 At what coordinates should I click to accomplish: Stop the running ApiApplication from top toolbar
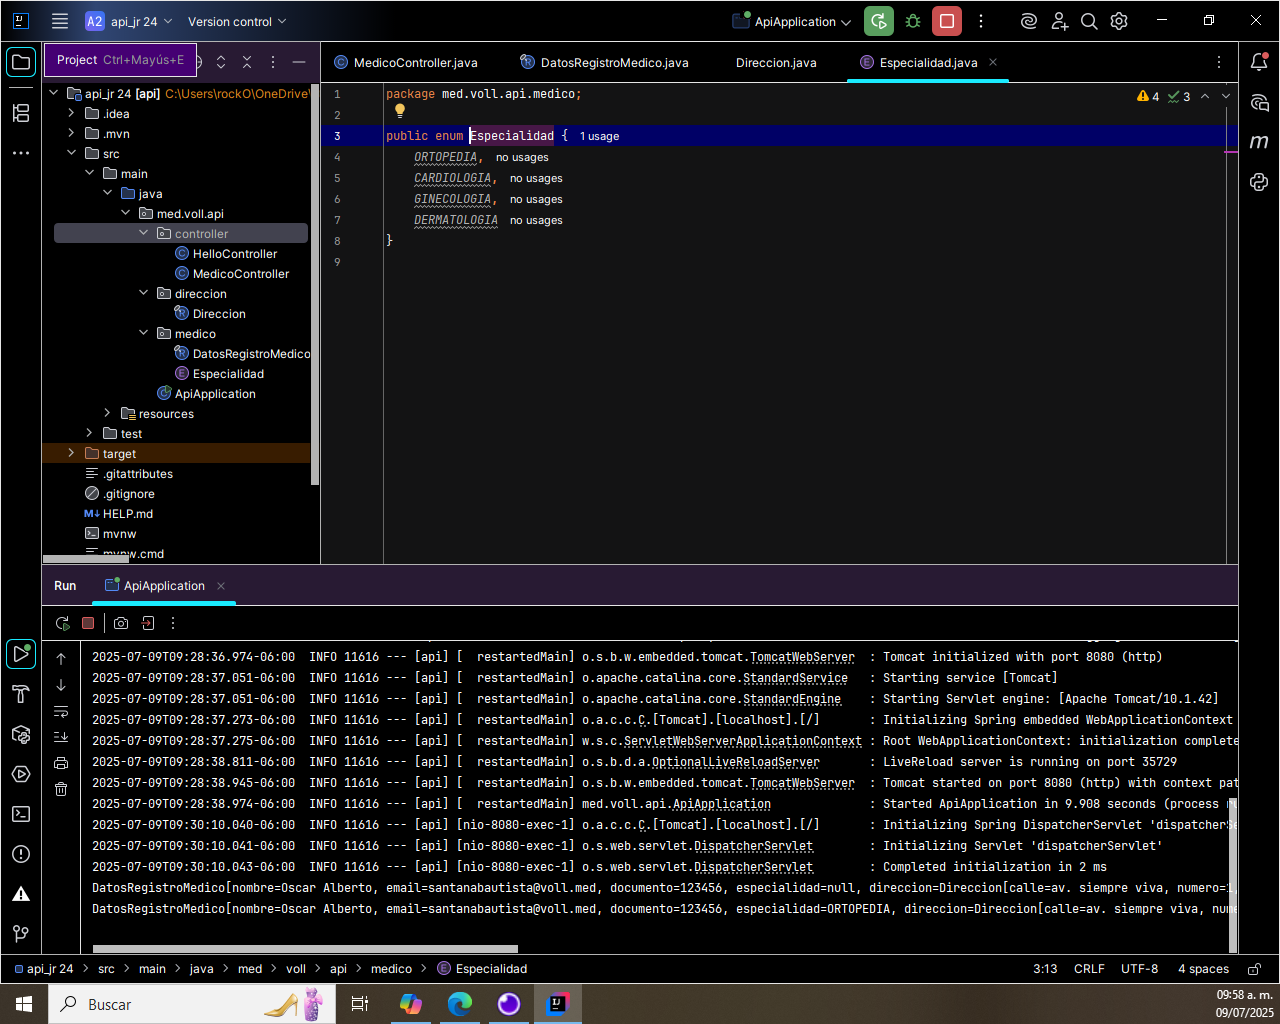click(x=947, y=21)
